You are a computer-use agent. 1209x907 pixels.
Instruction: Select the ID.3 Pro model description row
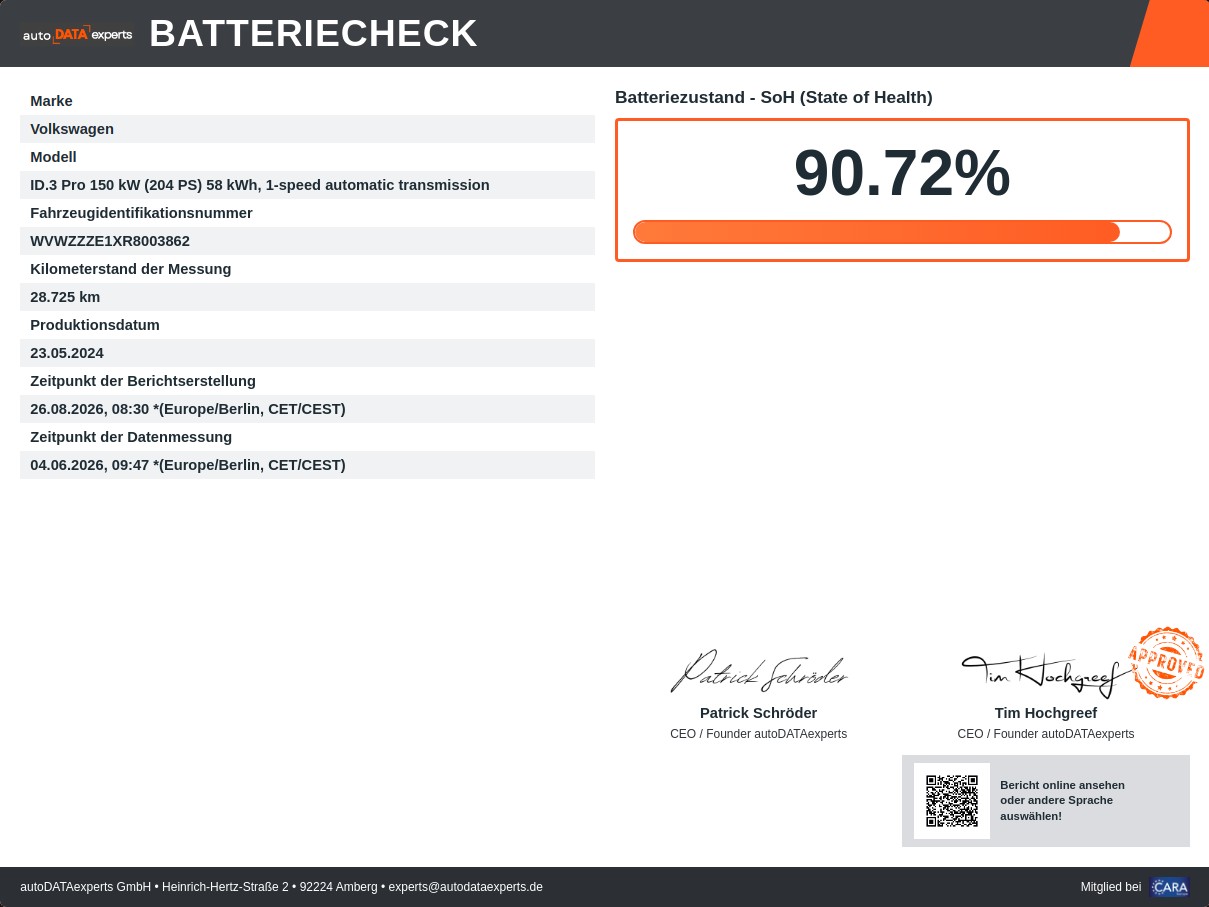point(307,185)
